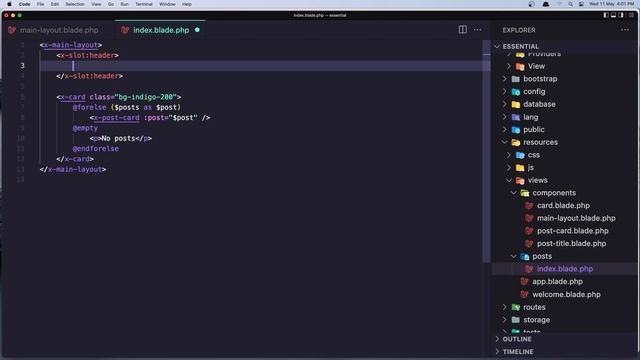The width and height of the screenshot is (640, 360).
Task: Click the date and time in menu bar
Action: click(x=611, y=4)
